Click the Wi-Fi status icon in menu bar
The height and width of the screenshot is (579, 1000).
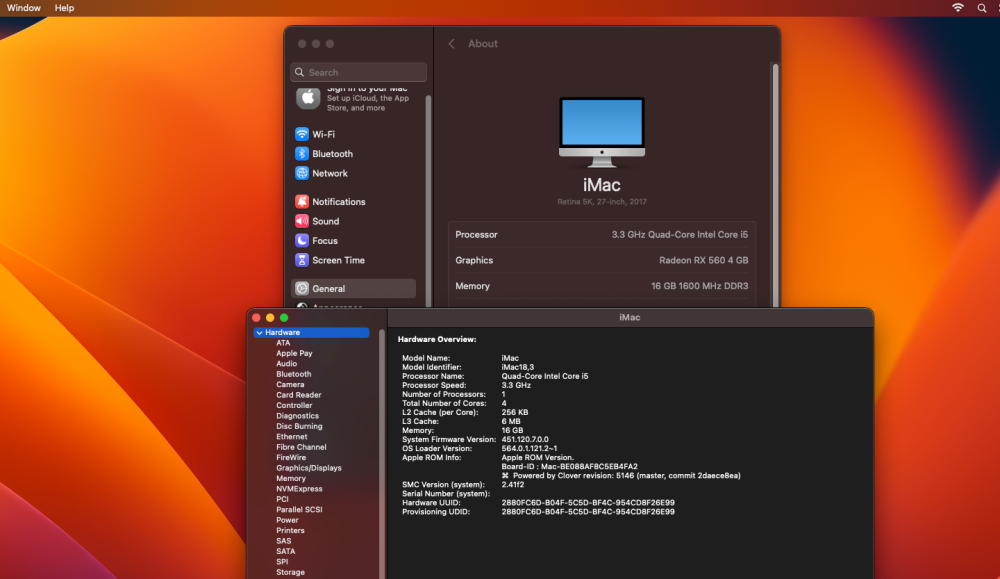tap(957, 8)
